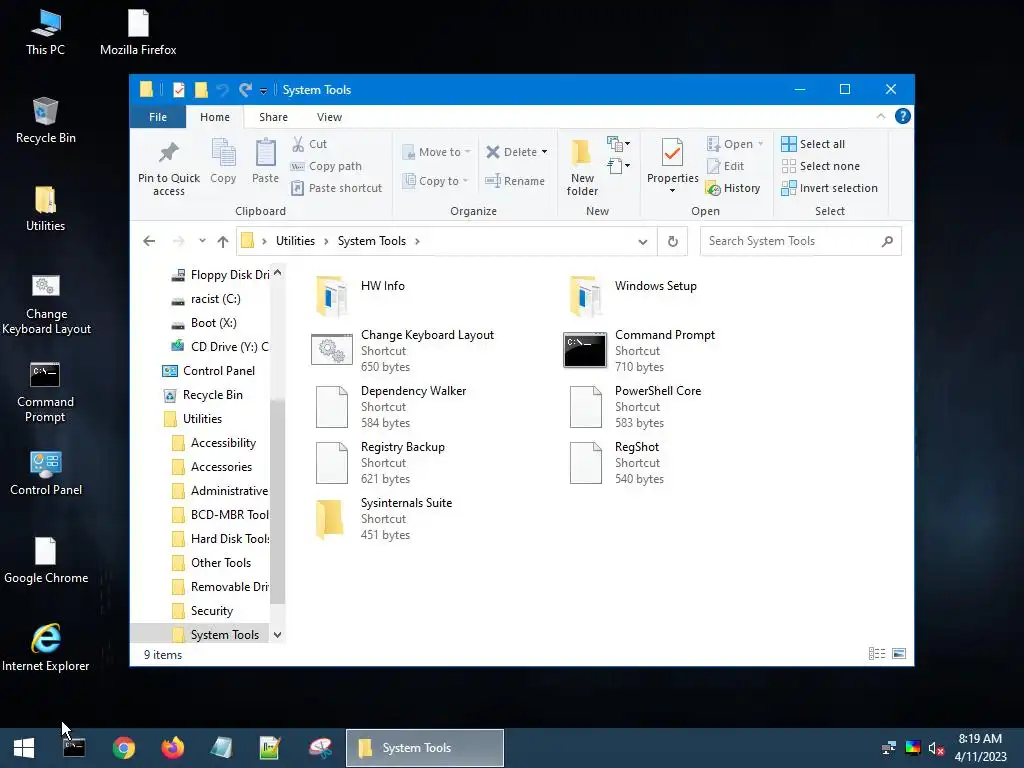Click the Edit ribbon command
This screenshot has height=768, width=1024.
coord(726,166)
